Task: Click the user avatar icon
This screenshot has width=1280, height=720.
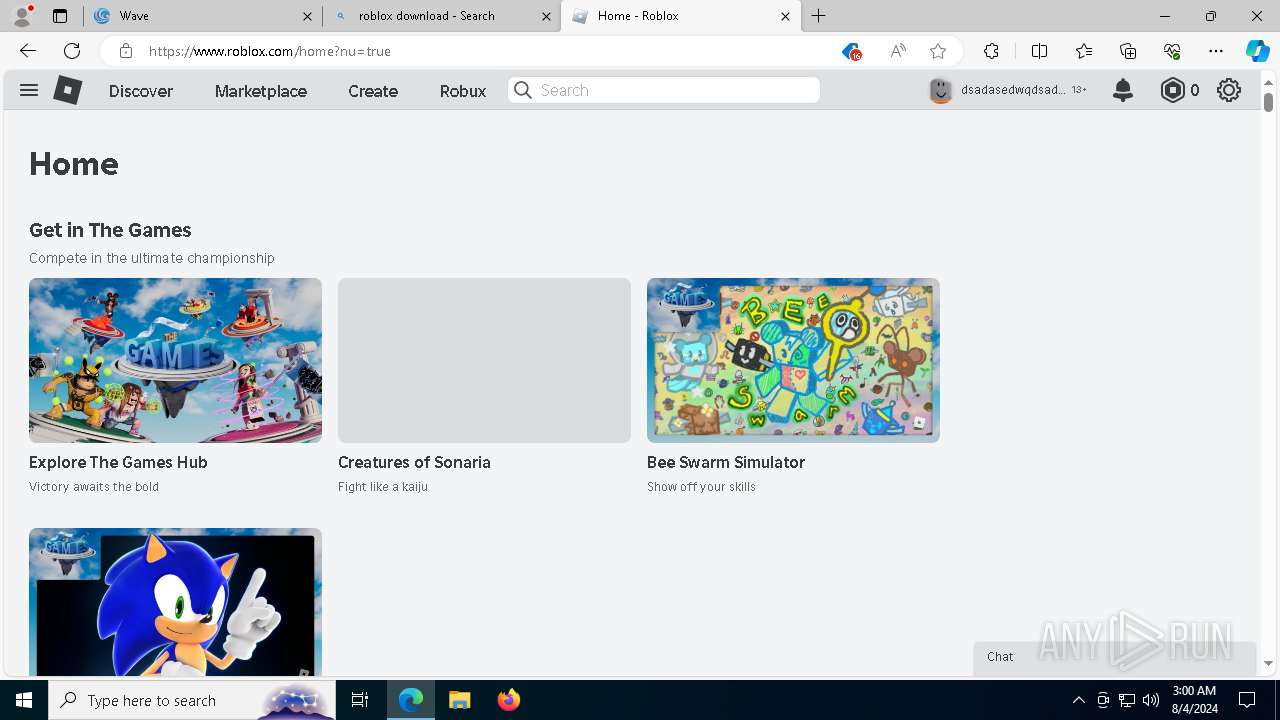Action: (x=941, y=90)
